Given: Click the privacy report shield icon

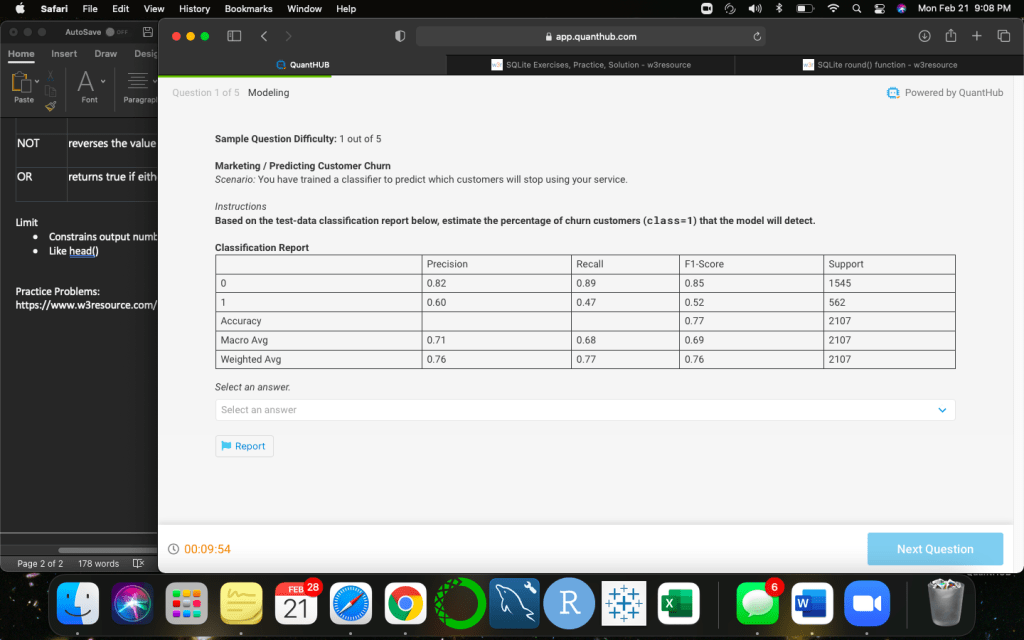Looking at the screenshot, I should tap(400, 36).
